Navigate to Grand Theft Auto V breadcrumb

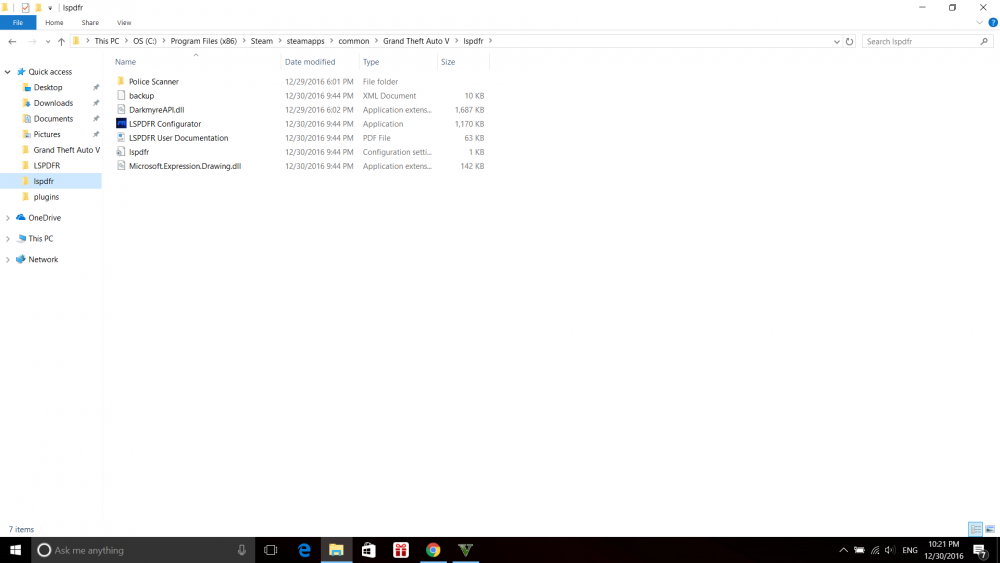tap(416, 41)
